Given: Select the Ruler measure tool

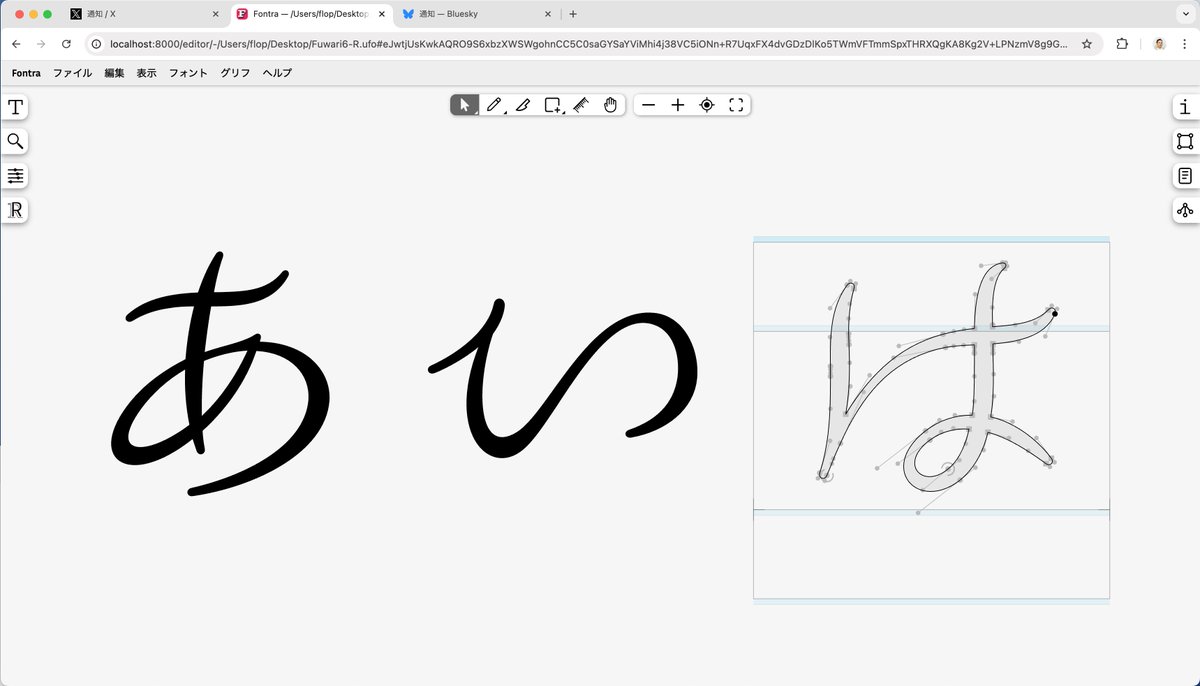Looking at the screenshot, I should [581, 105].
